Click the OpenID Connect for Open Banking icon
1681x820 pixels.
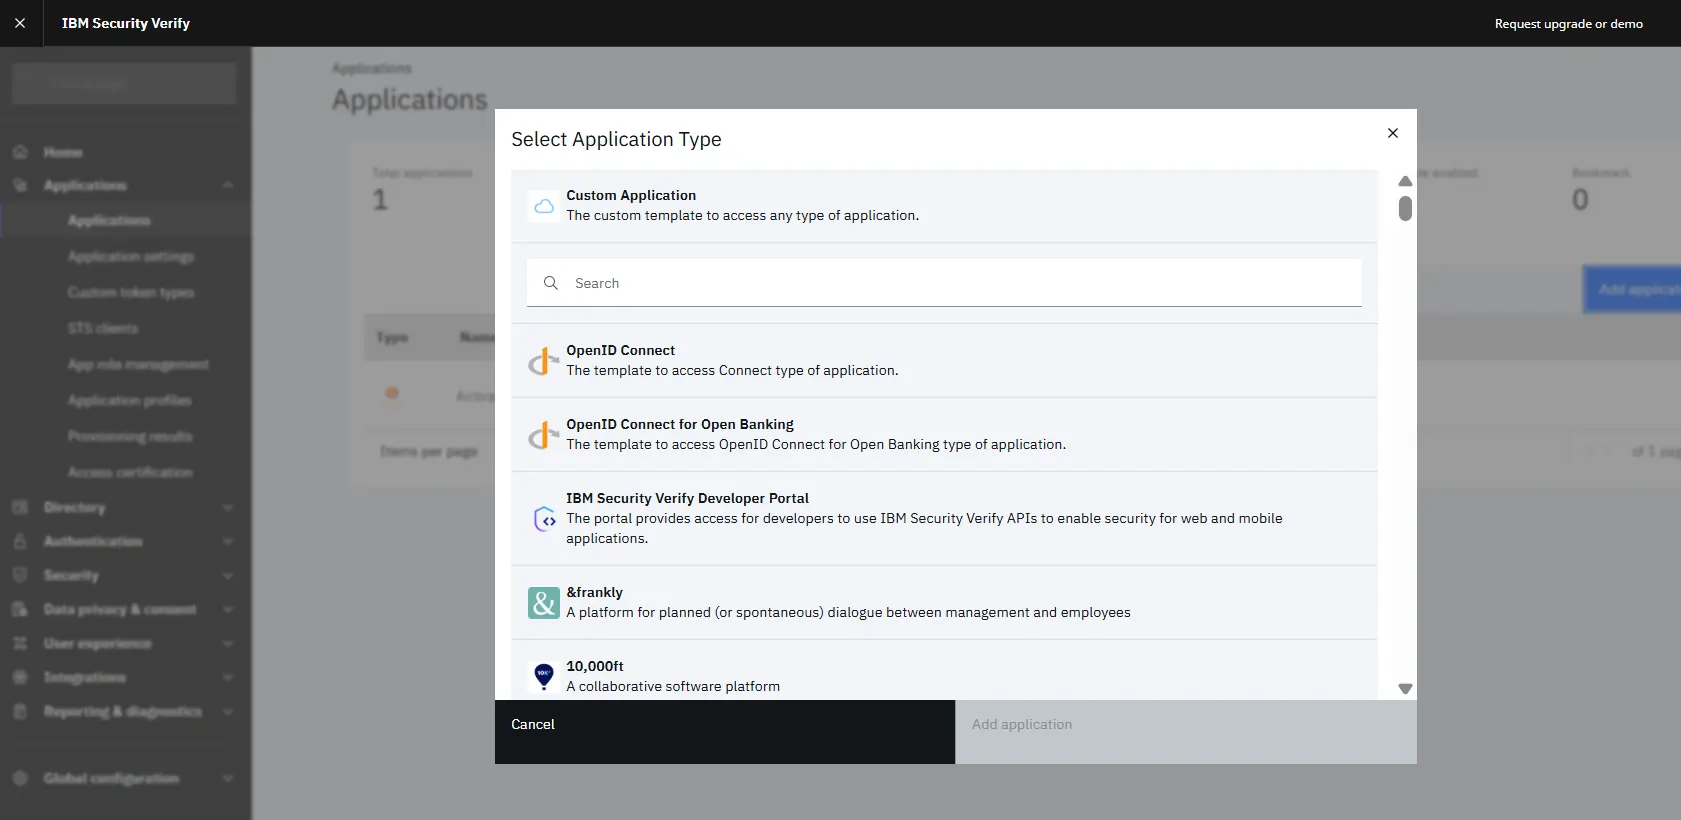544,435
